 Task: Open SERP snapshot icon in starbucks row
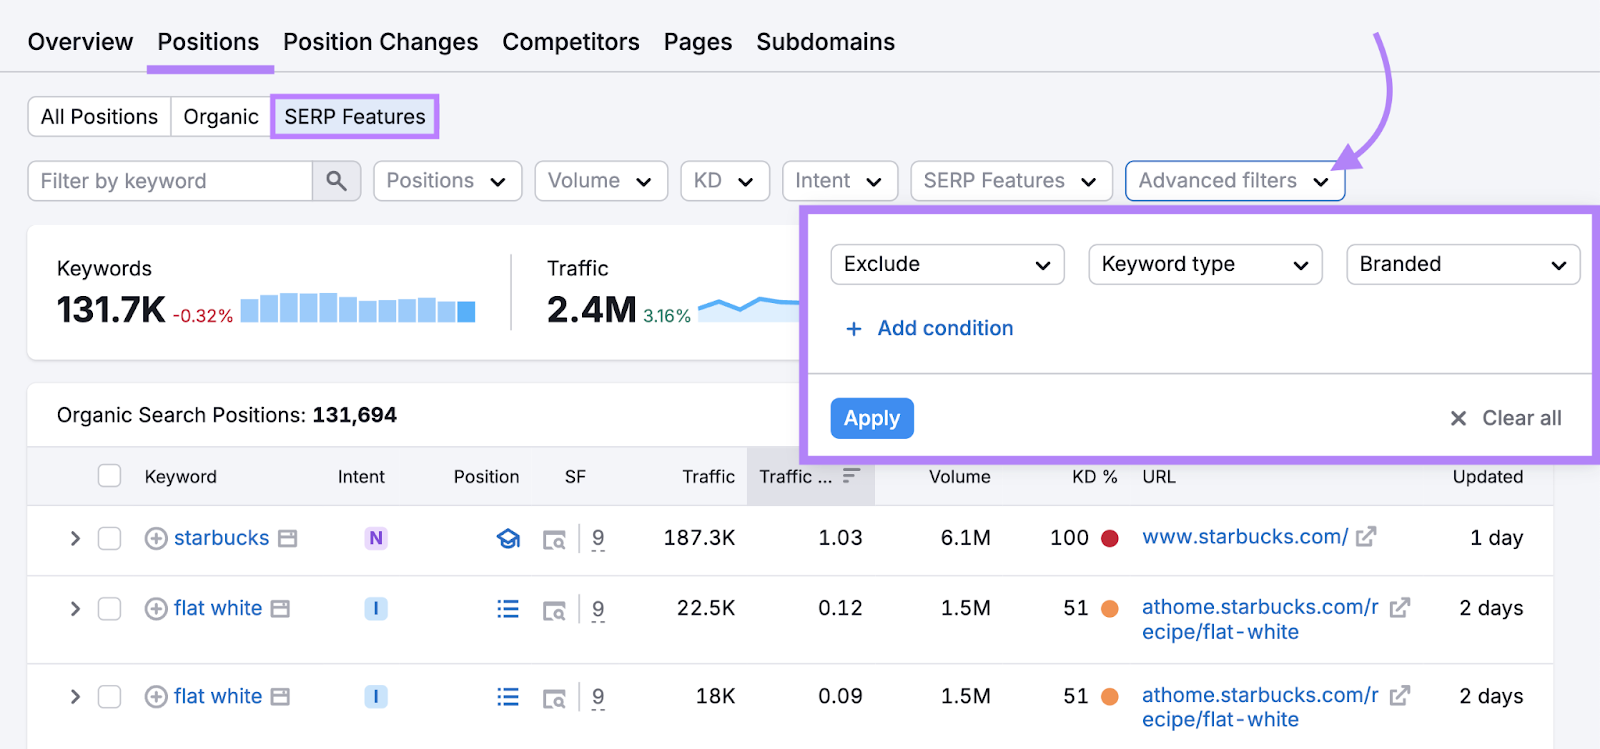[x=554, y=540]
